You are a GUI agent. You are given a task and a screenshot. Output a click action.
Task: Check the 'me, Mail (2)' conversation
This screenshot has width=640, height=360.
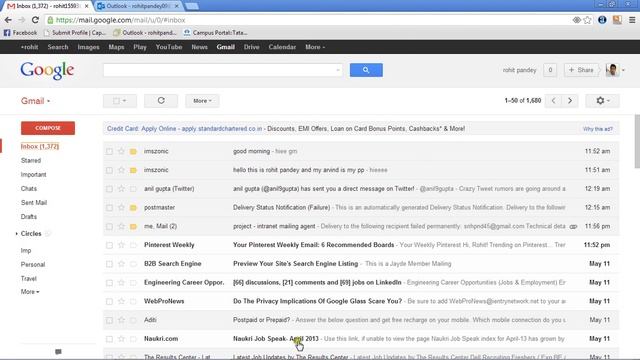click(109, 227)
